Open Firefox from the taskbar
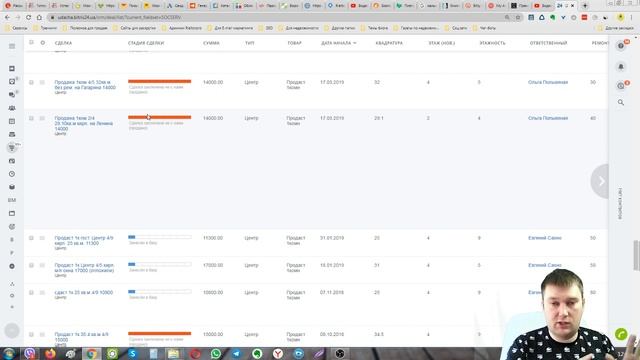640x360 pixels. click(50, 353)
